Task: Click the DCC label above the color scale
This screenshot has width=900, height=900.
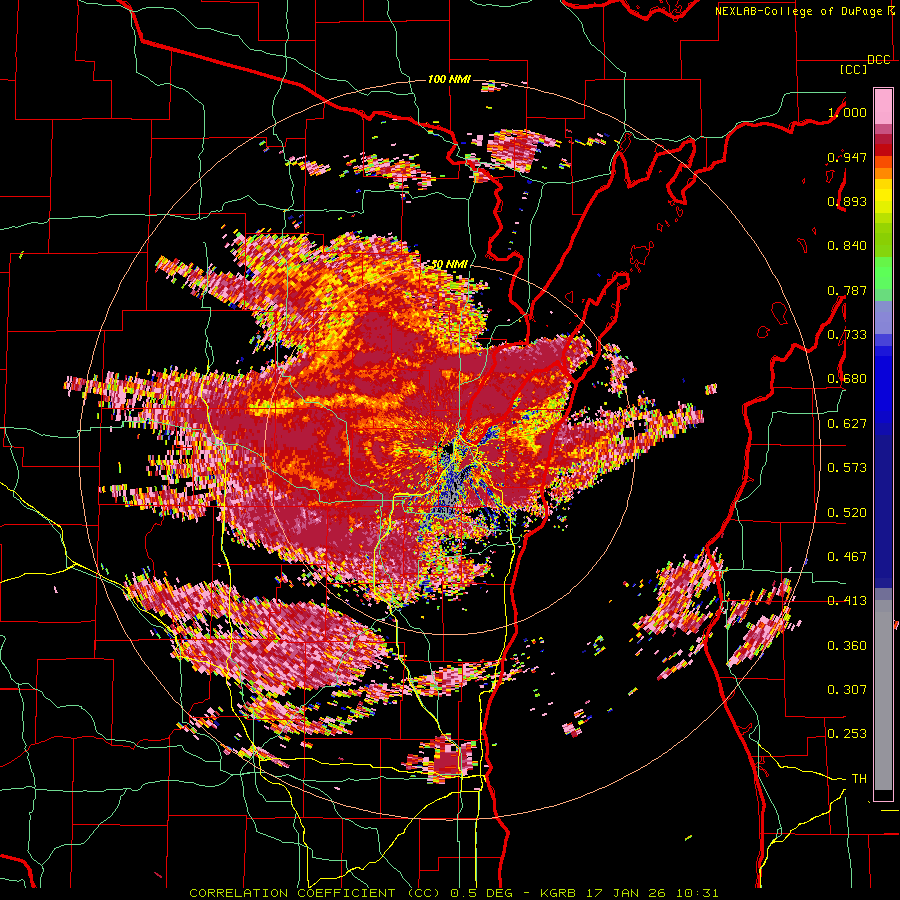Action: (x=878, y=60)
